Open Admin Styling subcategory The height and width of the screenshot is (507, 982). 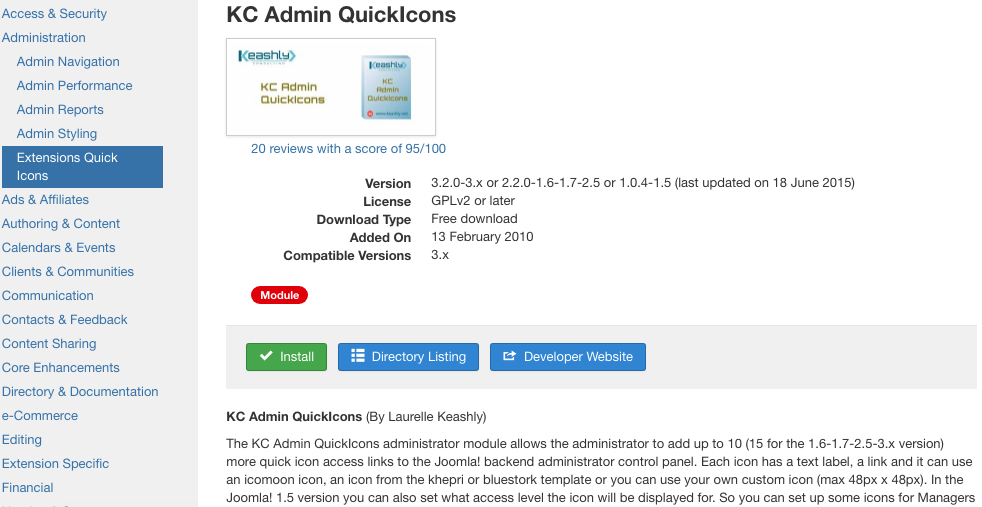[57, 134]
